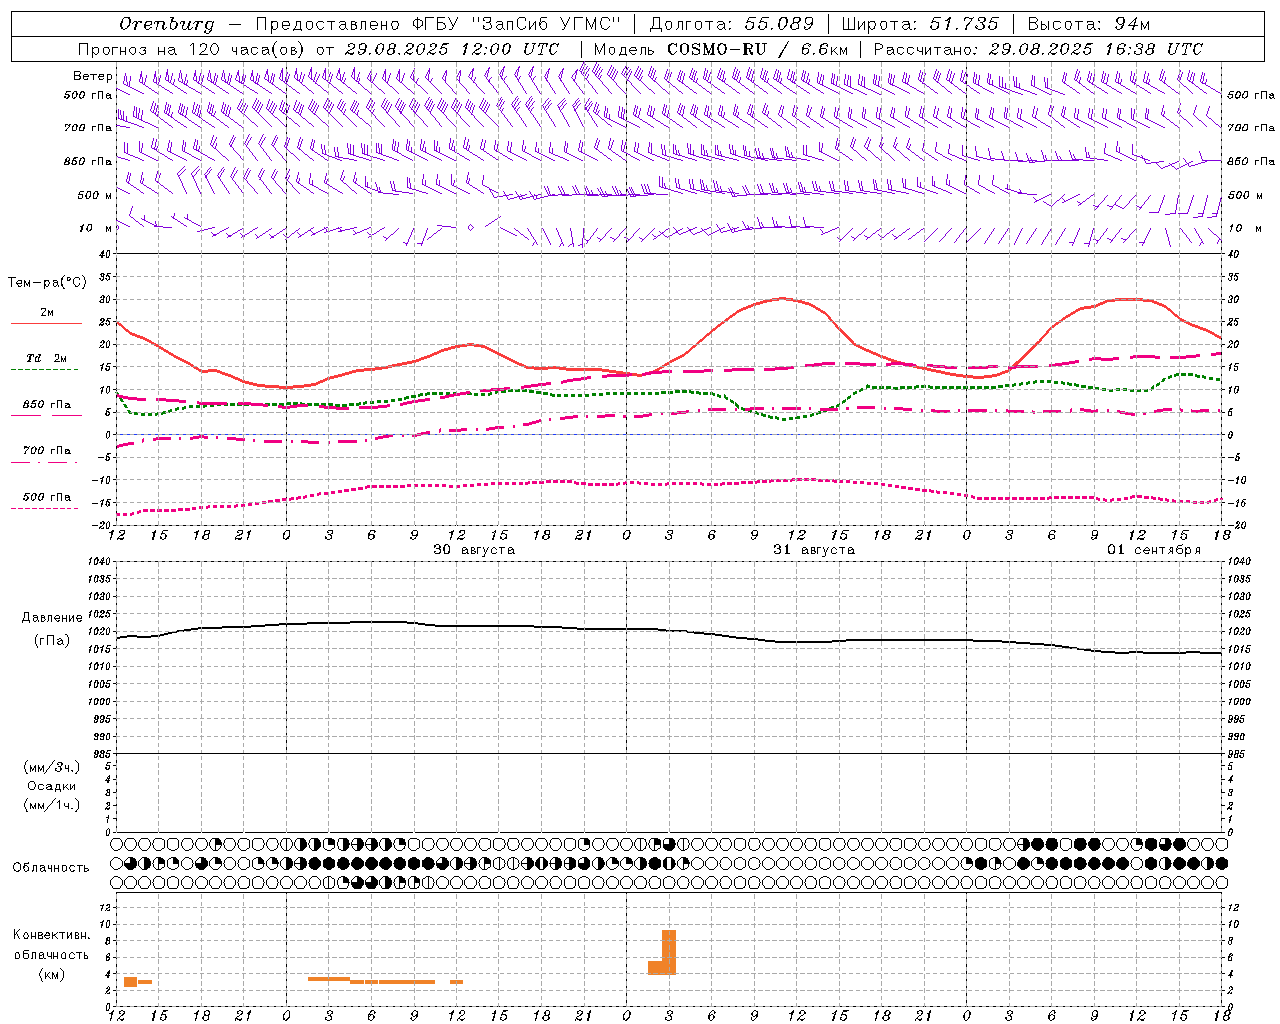
Task: Click the Прогноз на 120 часа(ов) text
Action: coord(192,49)
